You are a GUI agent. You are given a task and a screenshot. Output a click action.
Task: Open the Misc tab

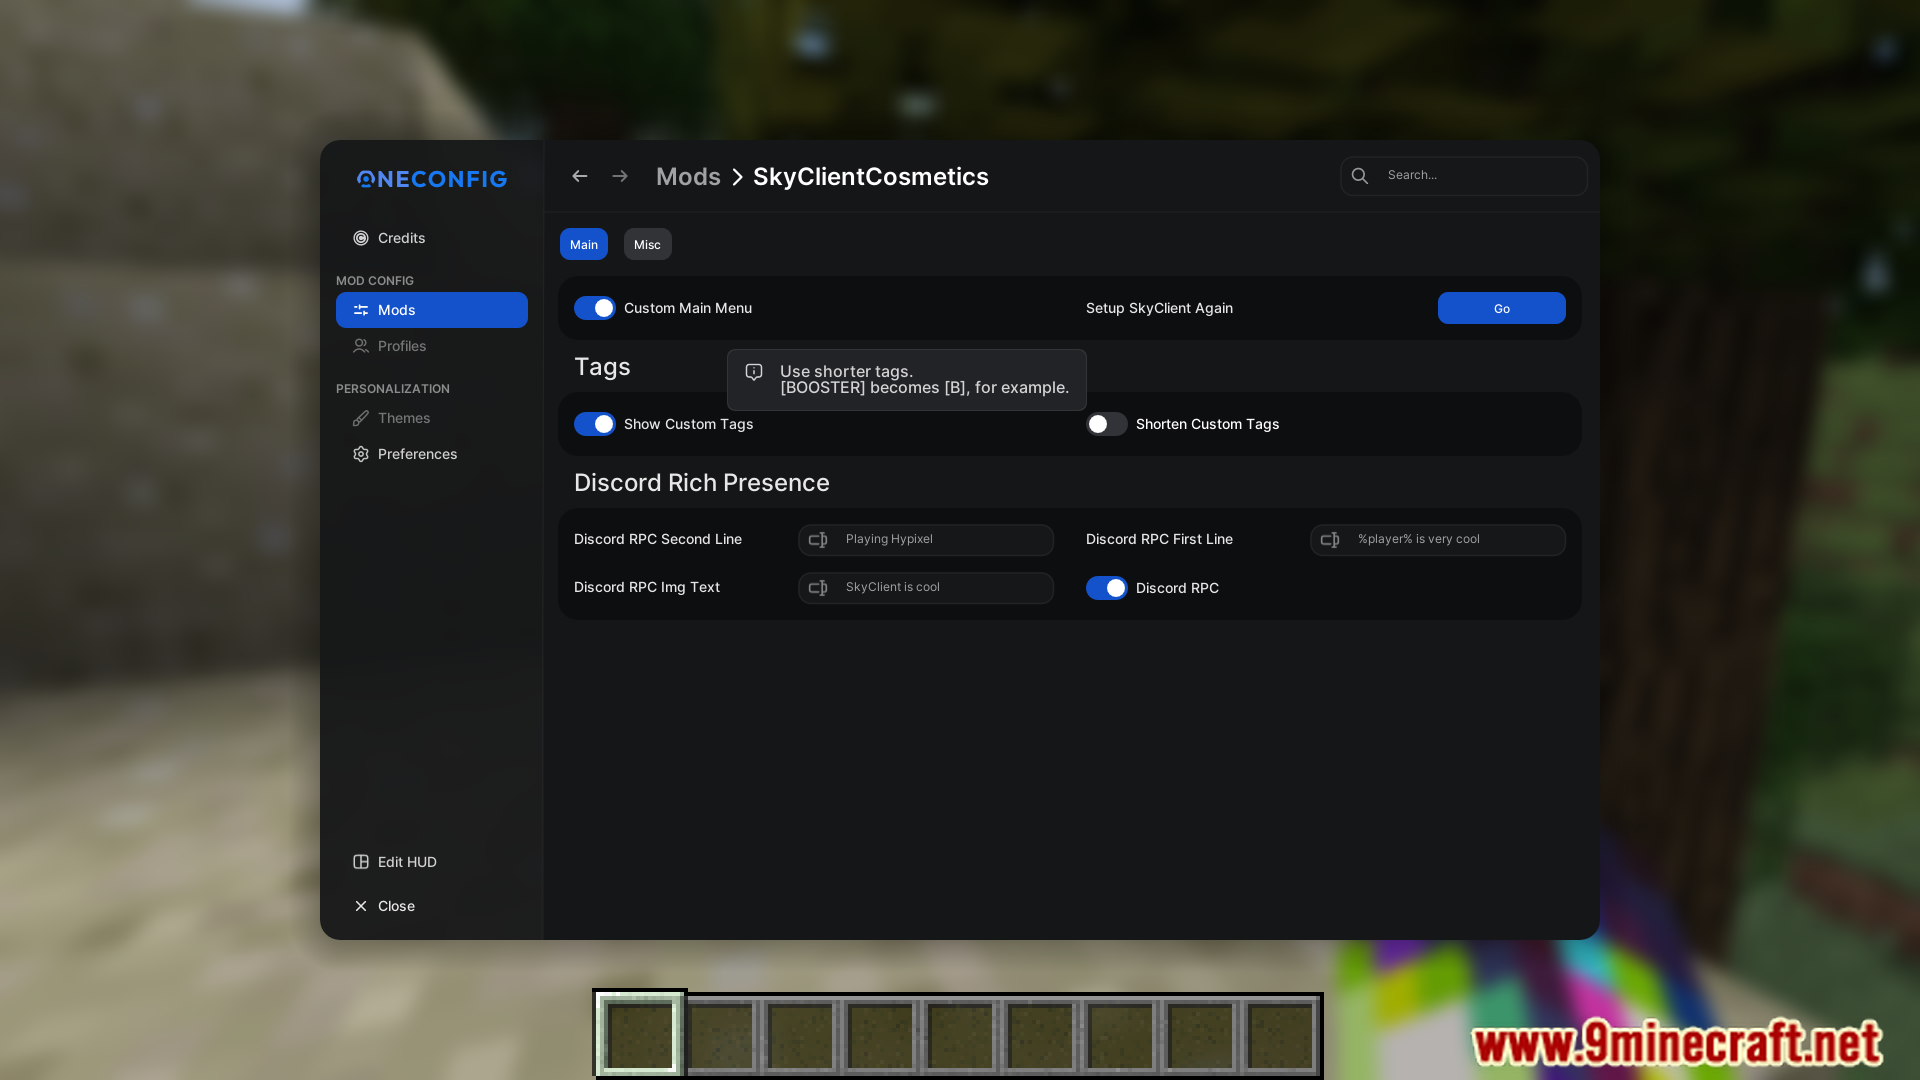click(647, 244)
